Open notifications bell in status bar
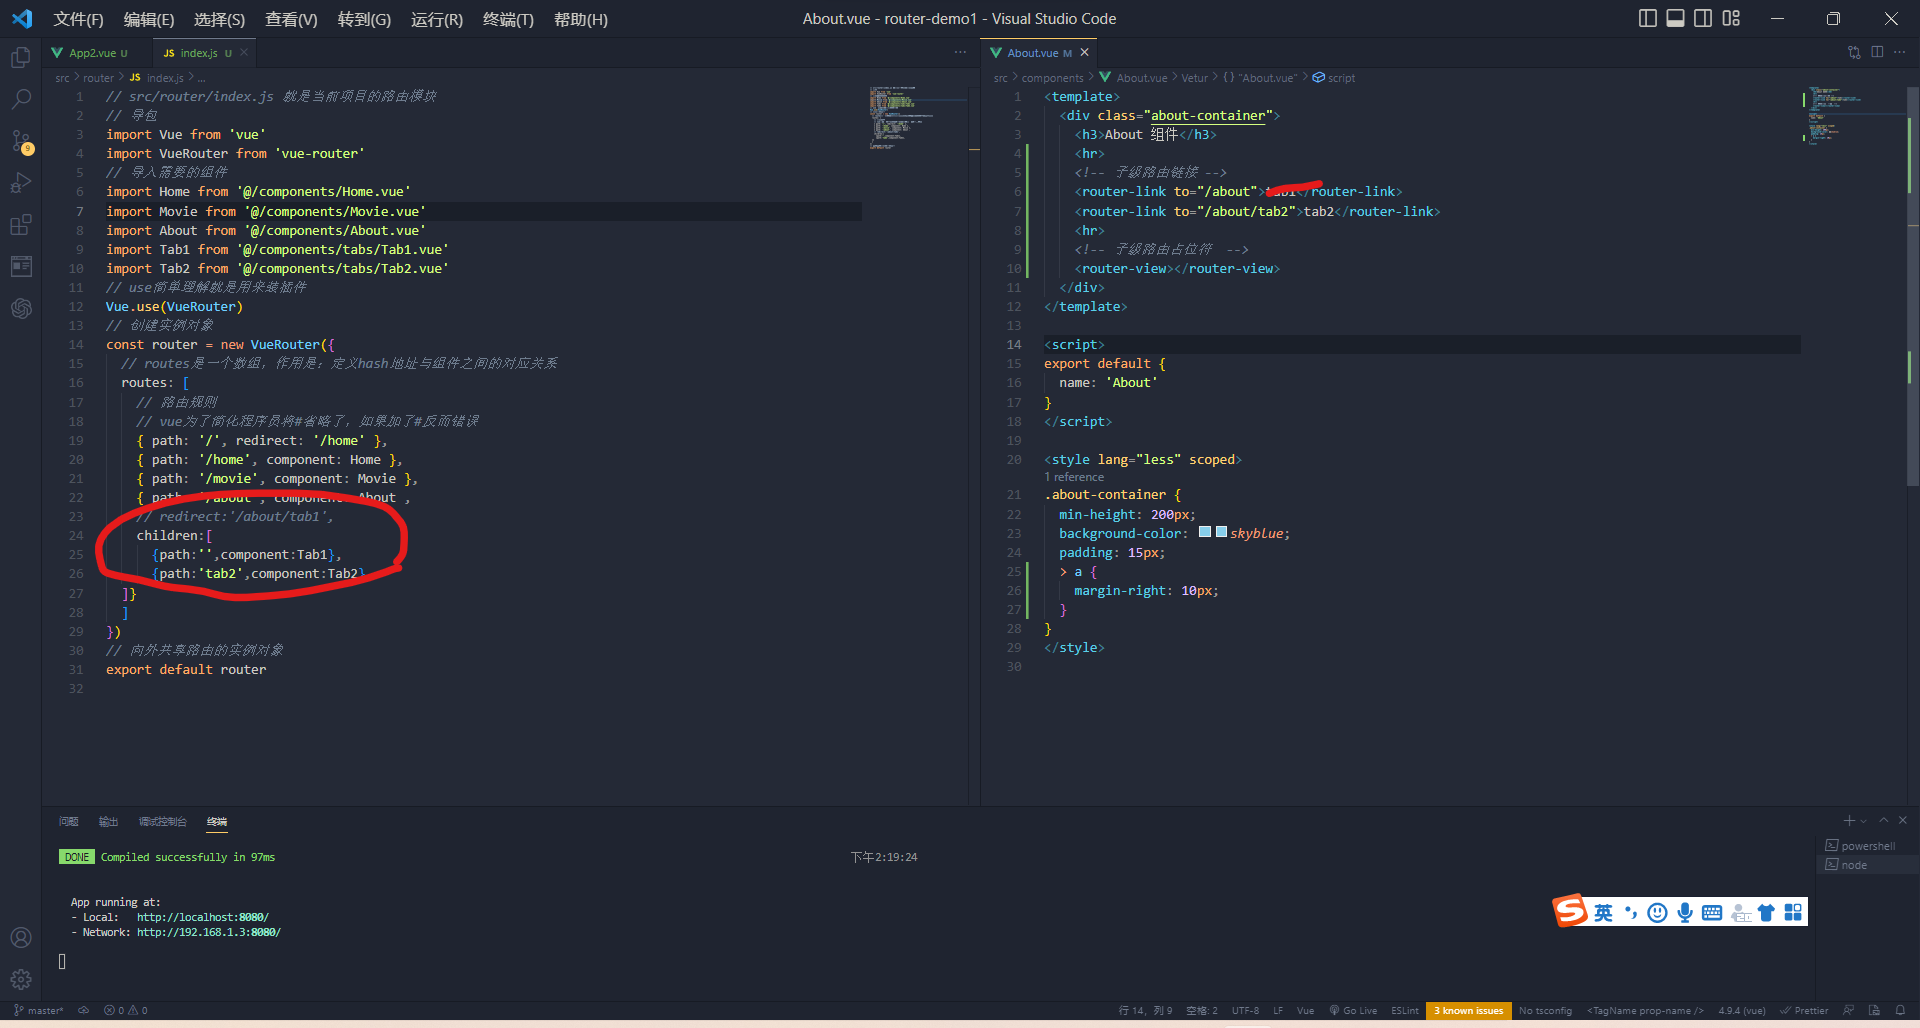Viewport: 1920px width, 1028px height. 1901,1011
